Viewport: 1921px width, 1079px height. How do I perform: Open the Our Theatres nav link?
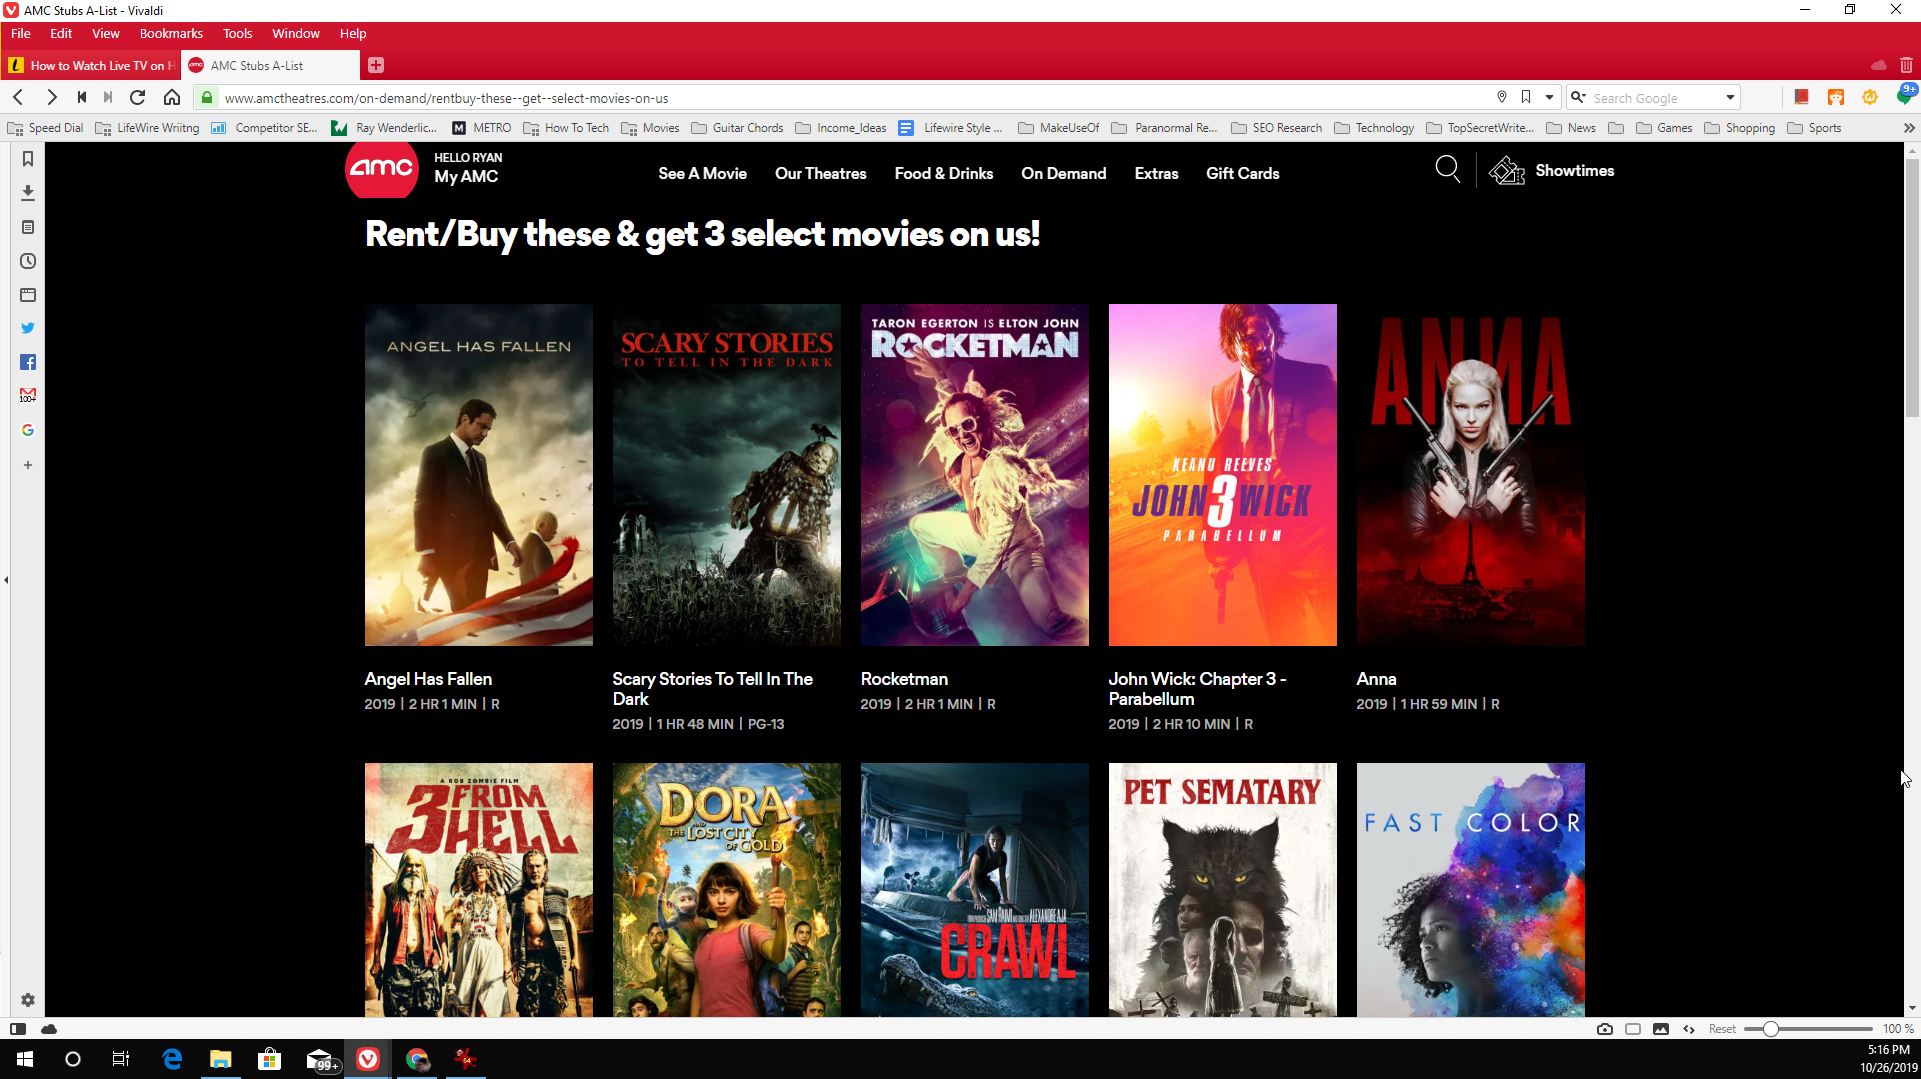point(820,173)
